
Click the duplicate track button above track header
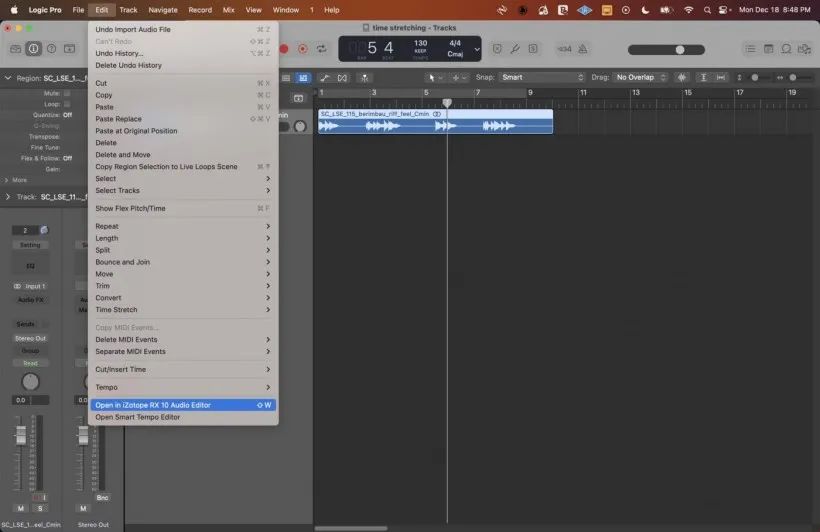[298, 98]
